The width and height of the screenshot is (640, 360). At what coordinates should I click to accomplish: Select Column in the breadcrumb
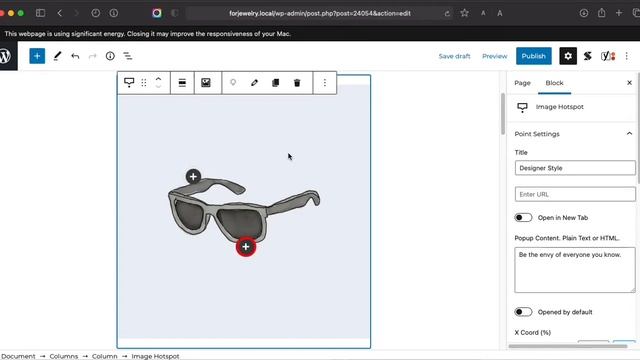pyautogui.click(x=104, y=356)
